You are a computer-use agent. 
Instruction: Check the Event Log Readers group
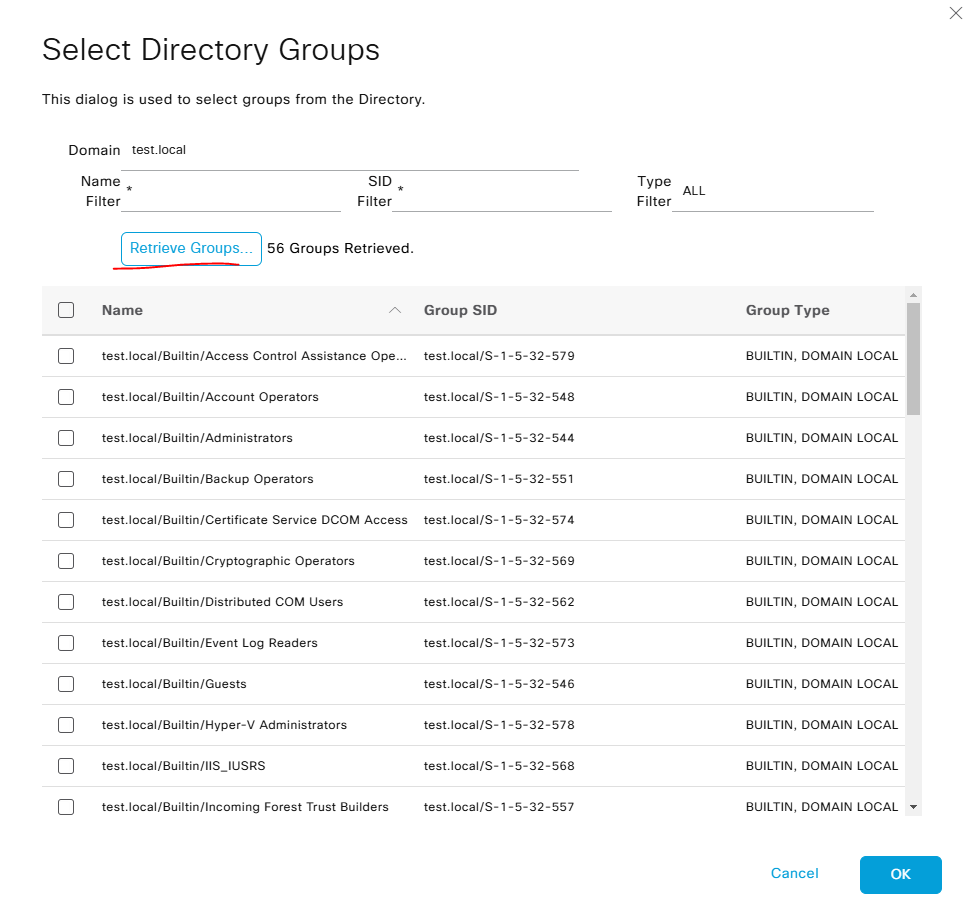[x=66, y=643]
